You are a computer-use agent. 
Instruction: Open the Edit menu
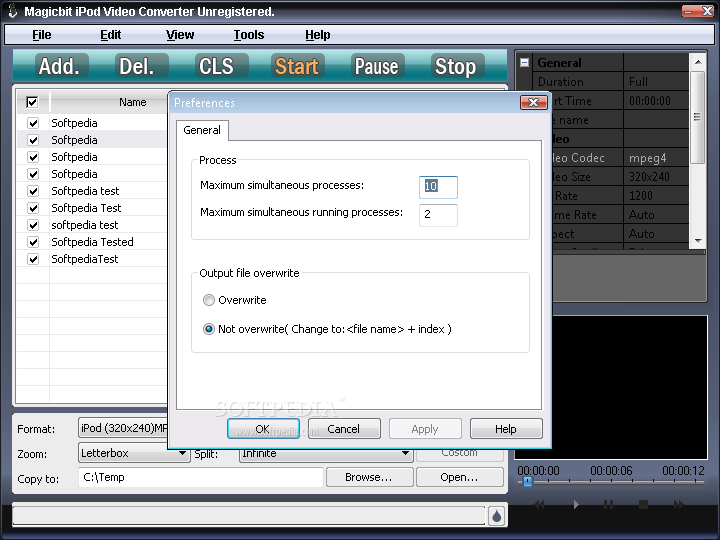click(111, 35)
